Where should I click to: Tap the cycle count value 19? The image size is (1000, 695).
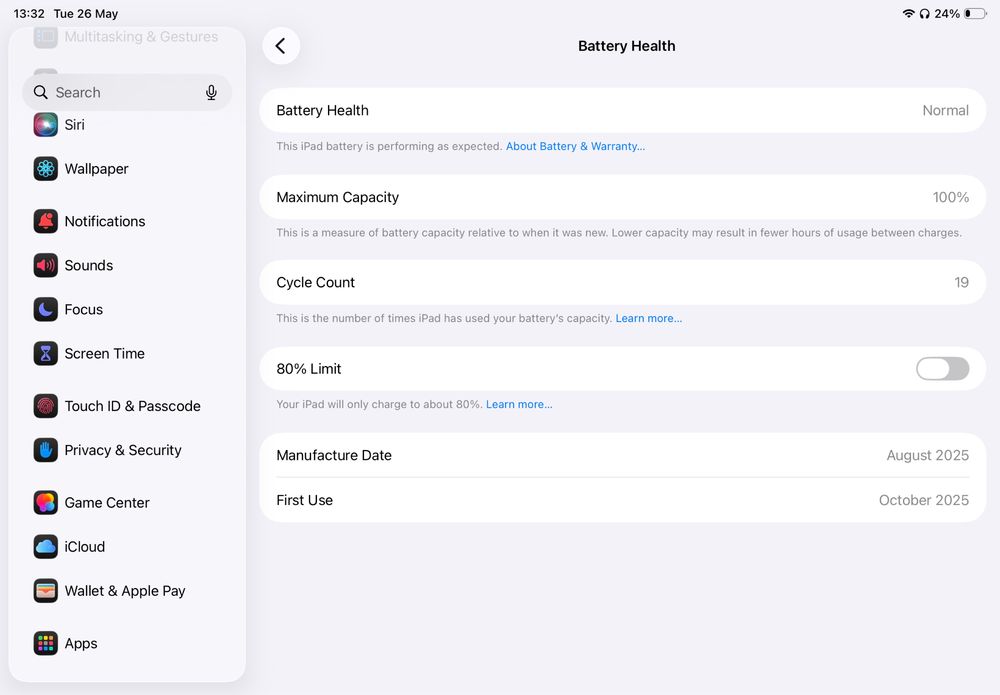961,282
